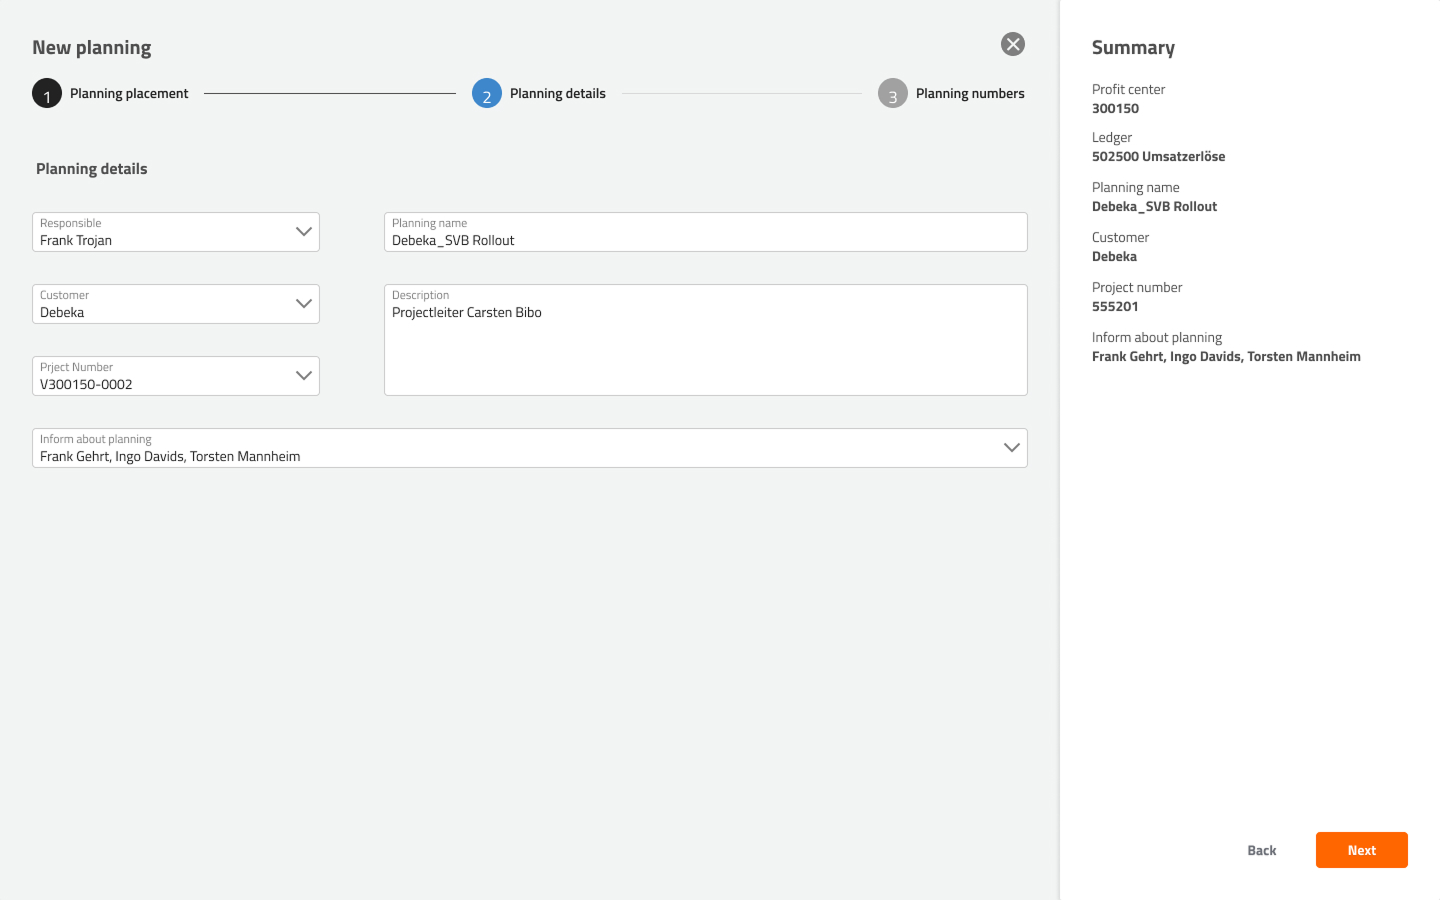Open the Inform about planning chevron

click(x=1011, y=448)
